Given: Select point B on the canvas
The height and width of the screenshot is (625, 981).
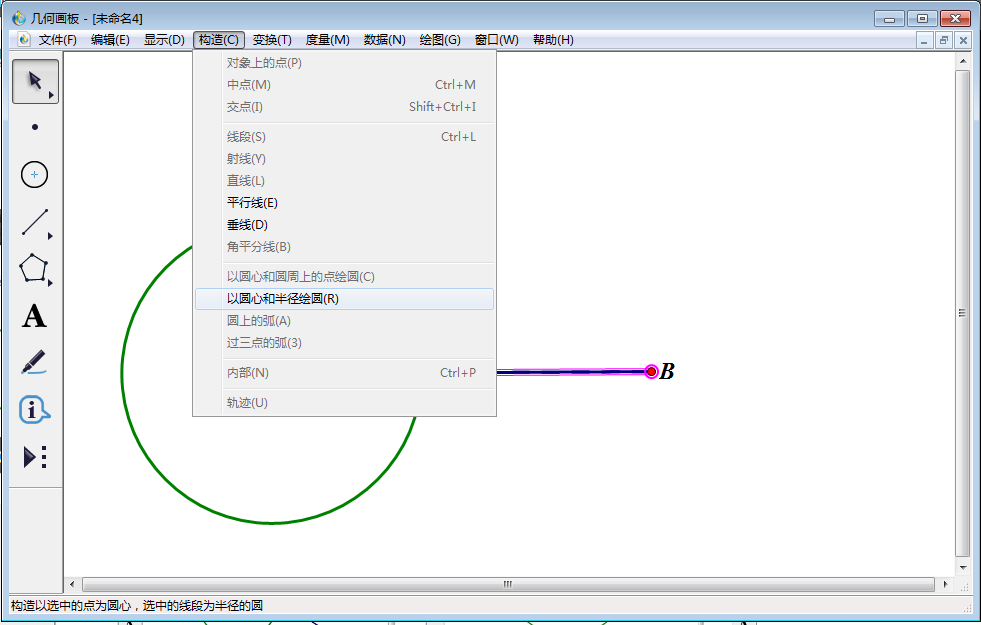Looking at the screenshot, I should point(650,371).
